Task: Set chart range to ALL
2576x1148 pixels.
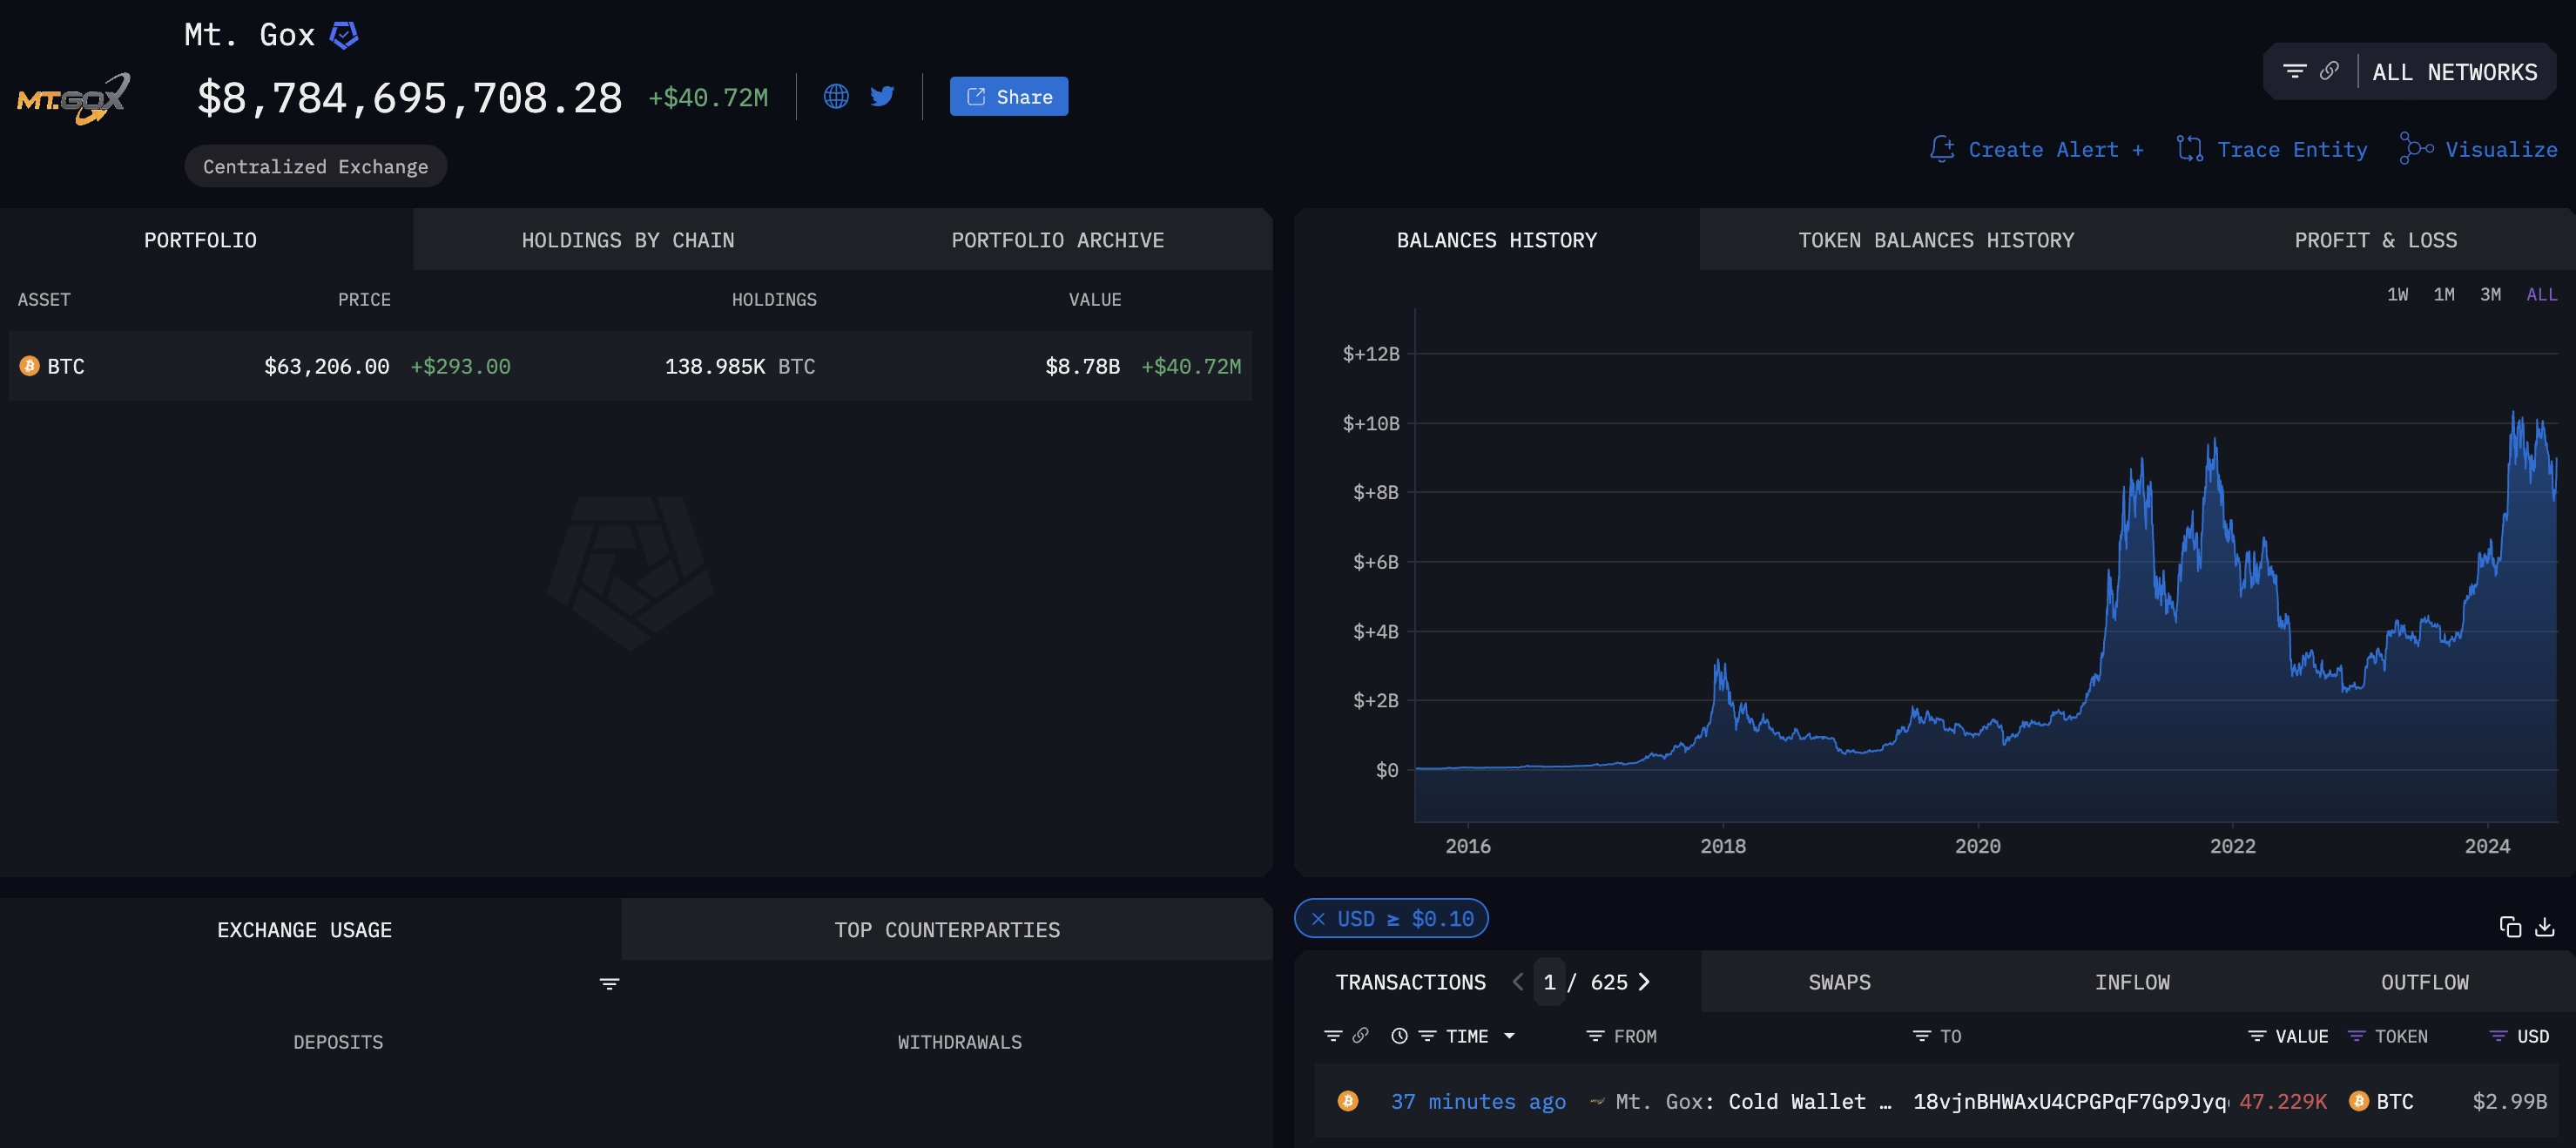Action: point(2541,294)
